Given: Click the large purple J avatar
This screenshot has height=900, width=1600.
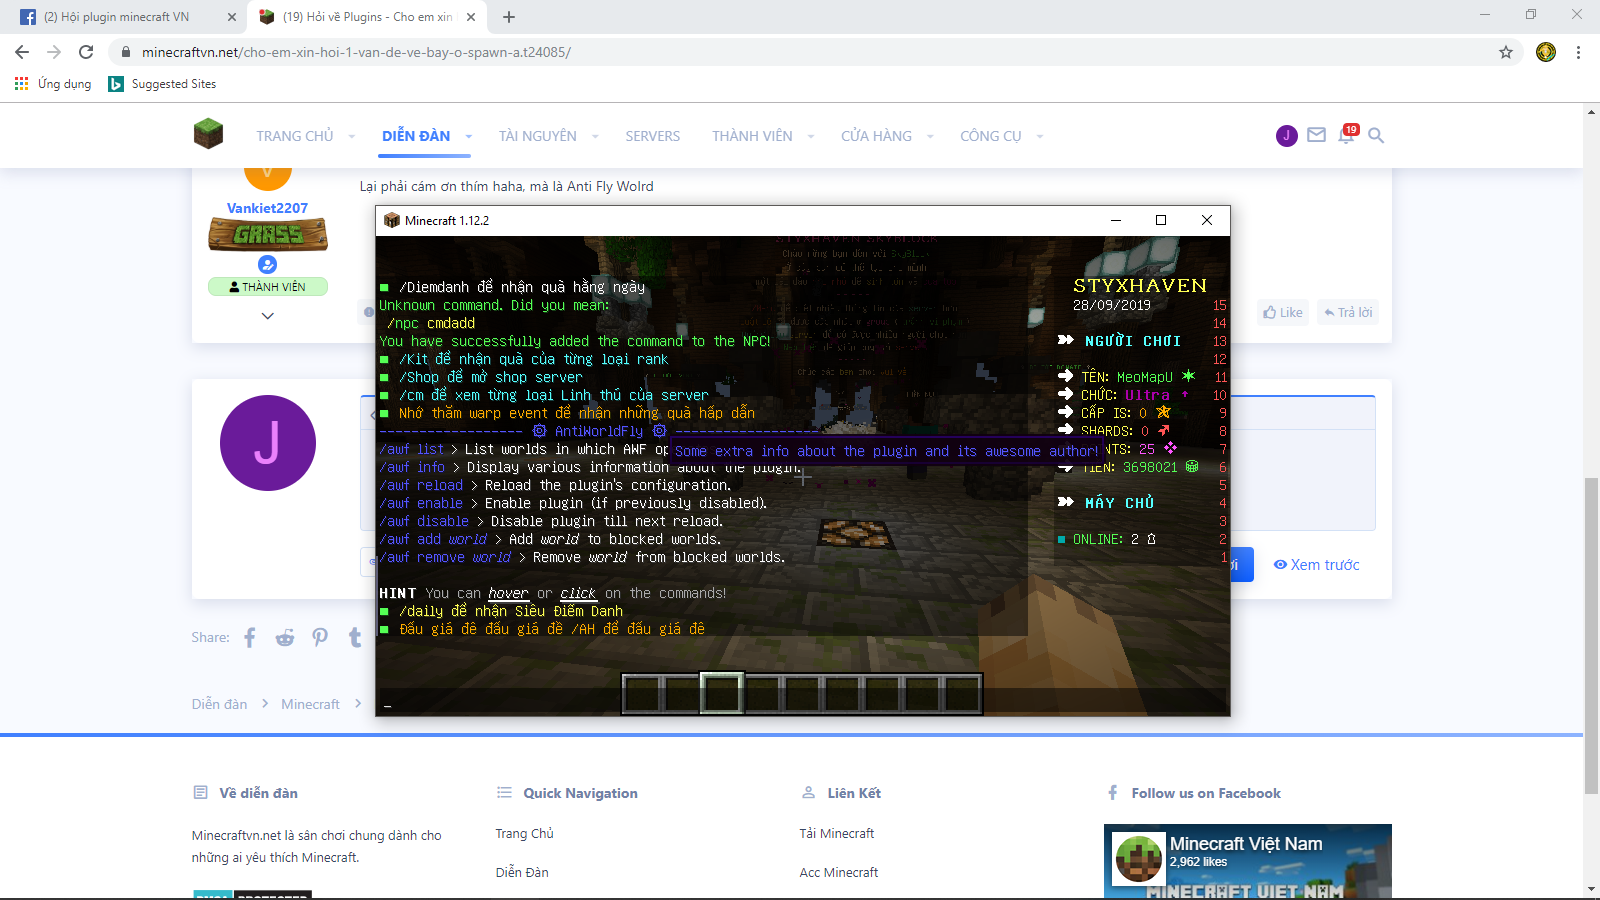Looking at the screenshot, I should click(x=268, y=443).
